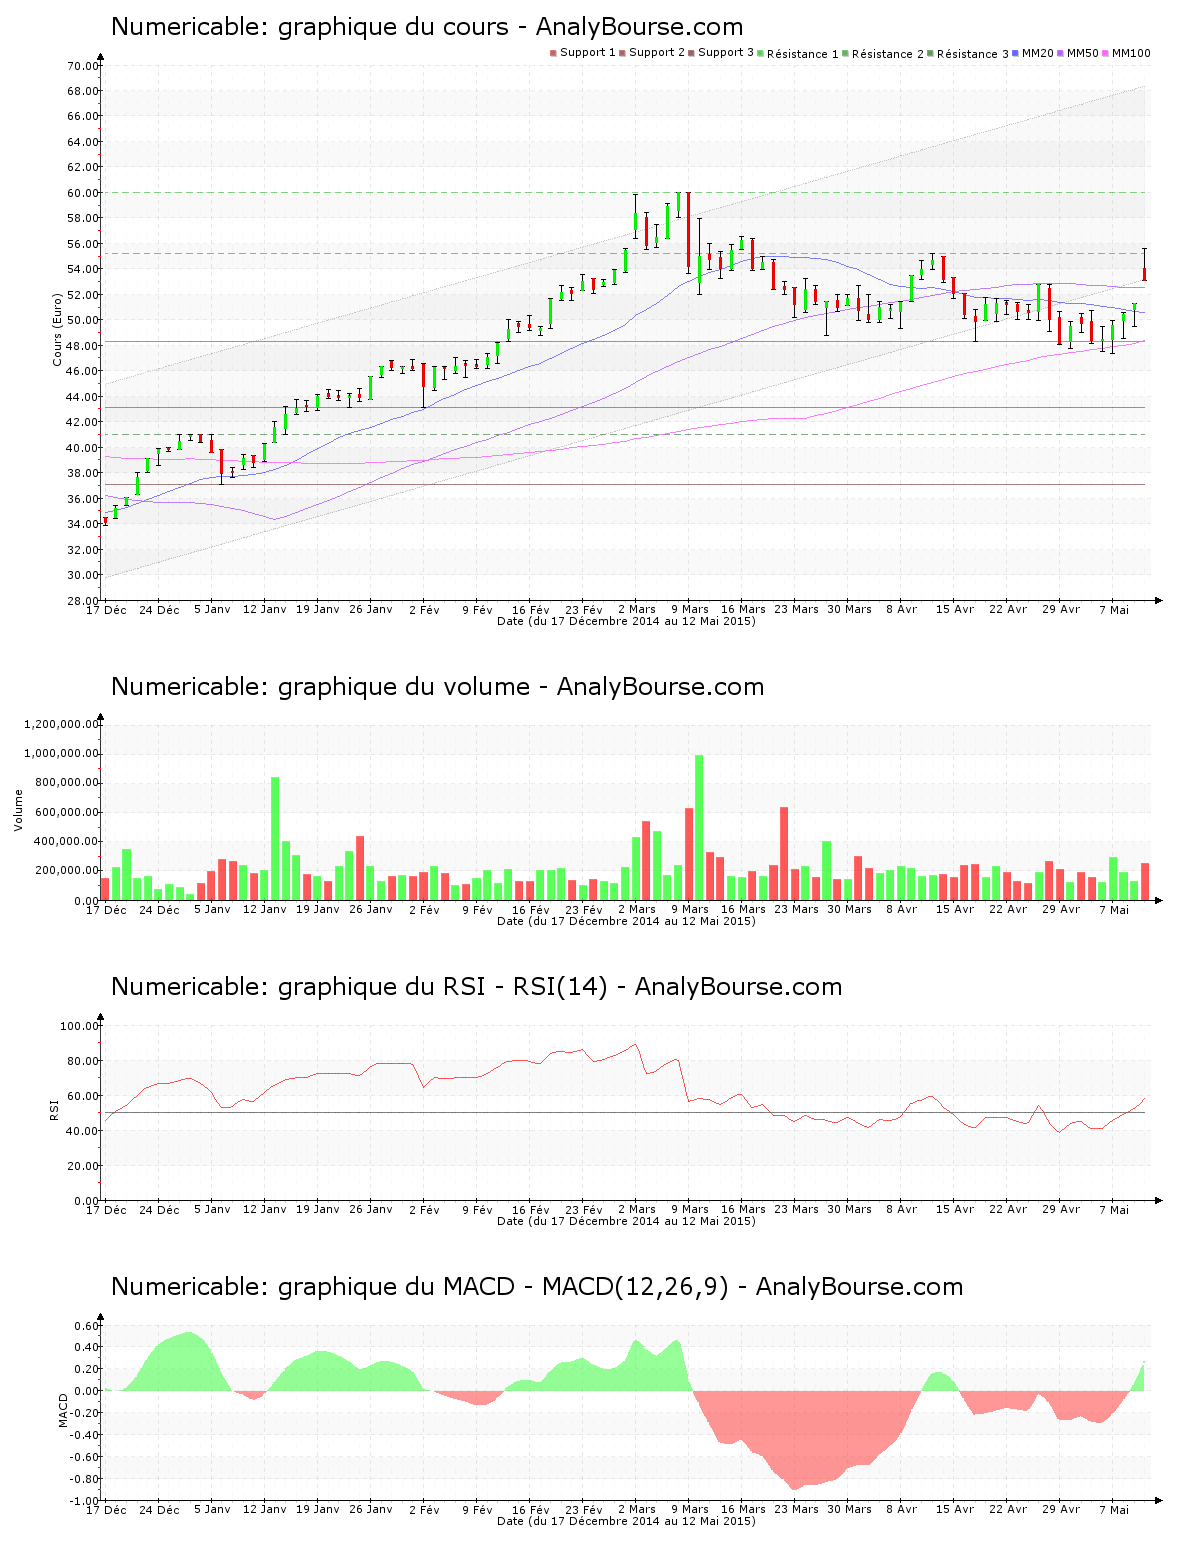
Task: Click the 400,000.00 volume axis value
Action: [x=67, y=842]
